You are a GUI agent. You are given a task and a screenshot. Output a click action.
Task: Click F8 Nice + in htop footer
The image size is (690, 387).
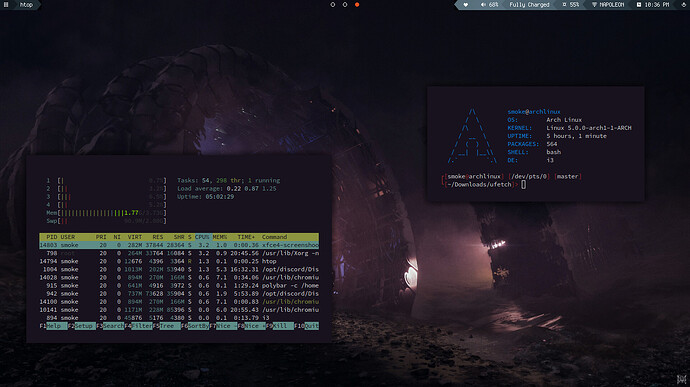pos(251,326)
